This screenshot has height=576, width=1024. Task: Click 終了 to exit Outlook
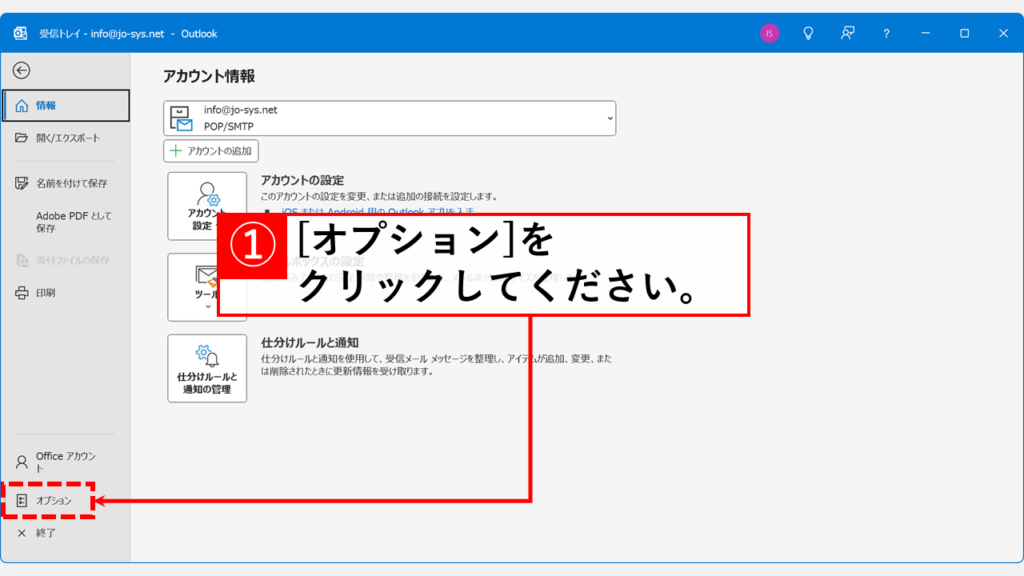point(66,533)
